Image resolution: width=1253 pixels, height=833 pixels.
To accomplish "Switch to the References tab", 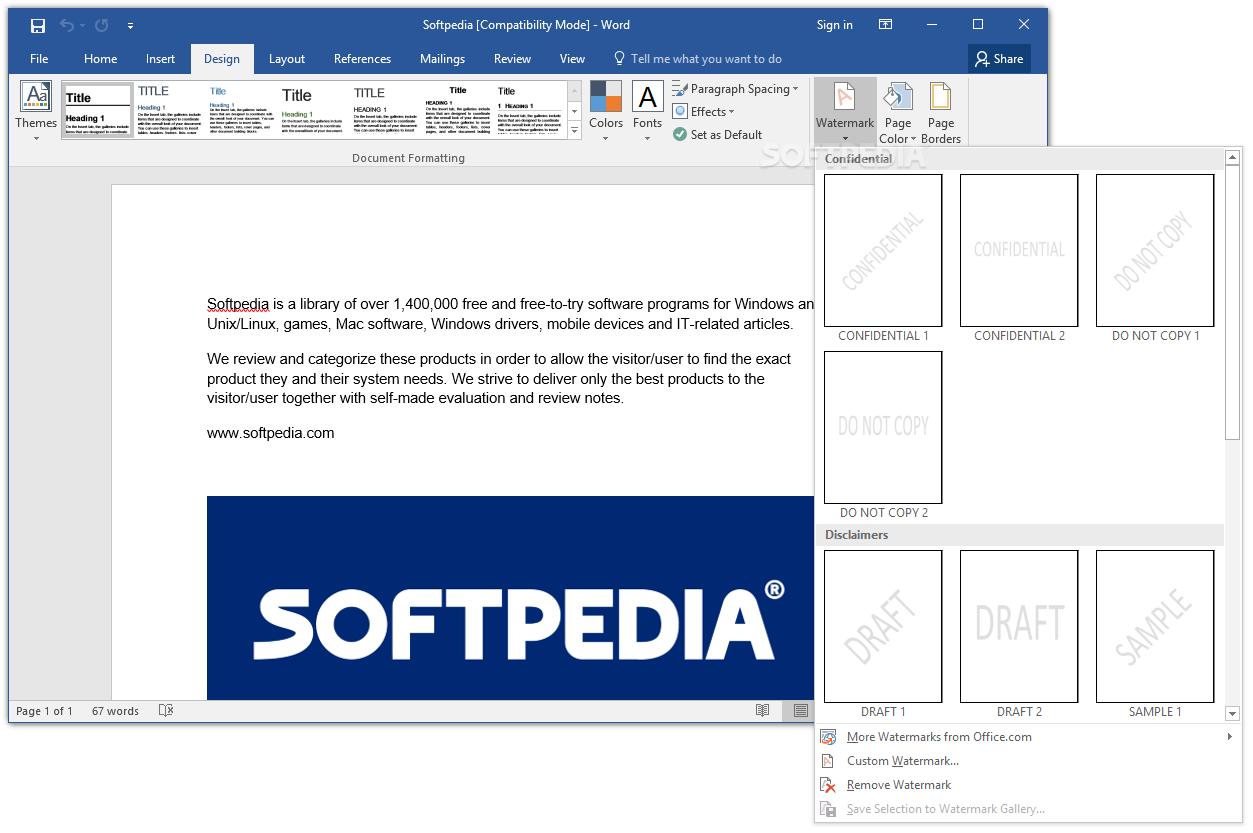I will pos(362,59).
